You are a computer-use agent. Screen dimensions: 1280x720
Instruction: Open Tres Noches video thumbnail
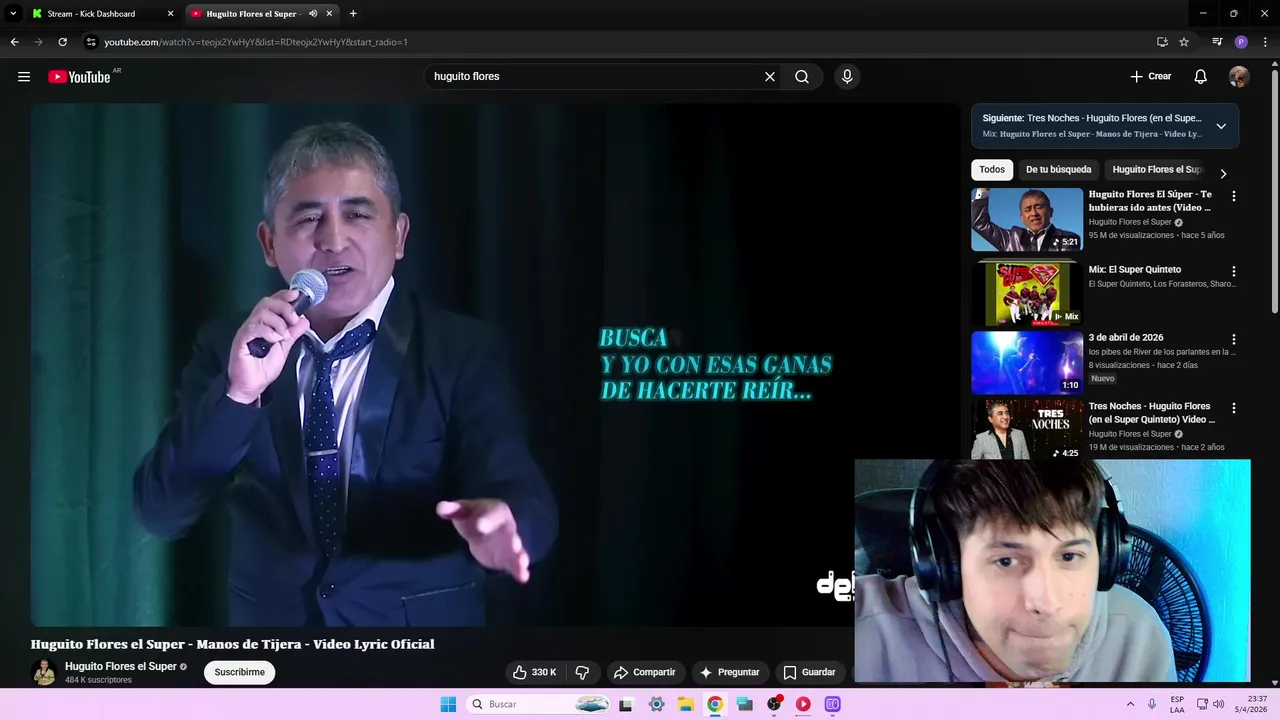point(1027,430)
